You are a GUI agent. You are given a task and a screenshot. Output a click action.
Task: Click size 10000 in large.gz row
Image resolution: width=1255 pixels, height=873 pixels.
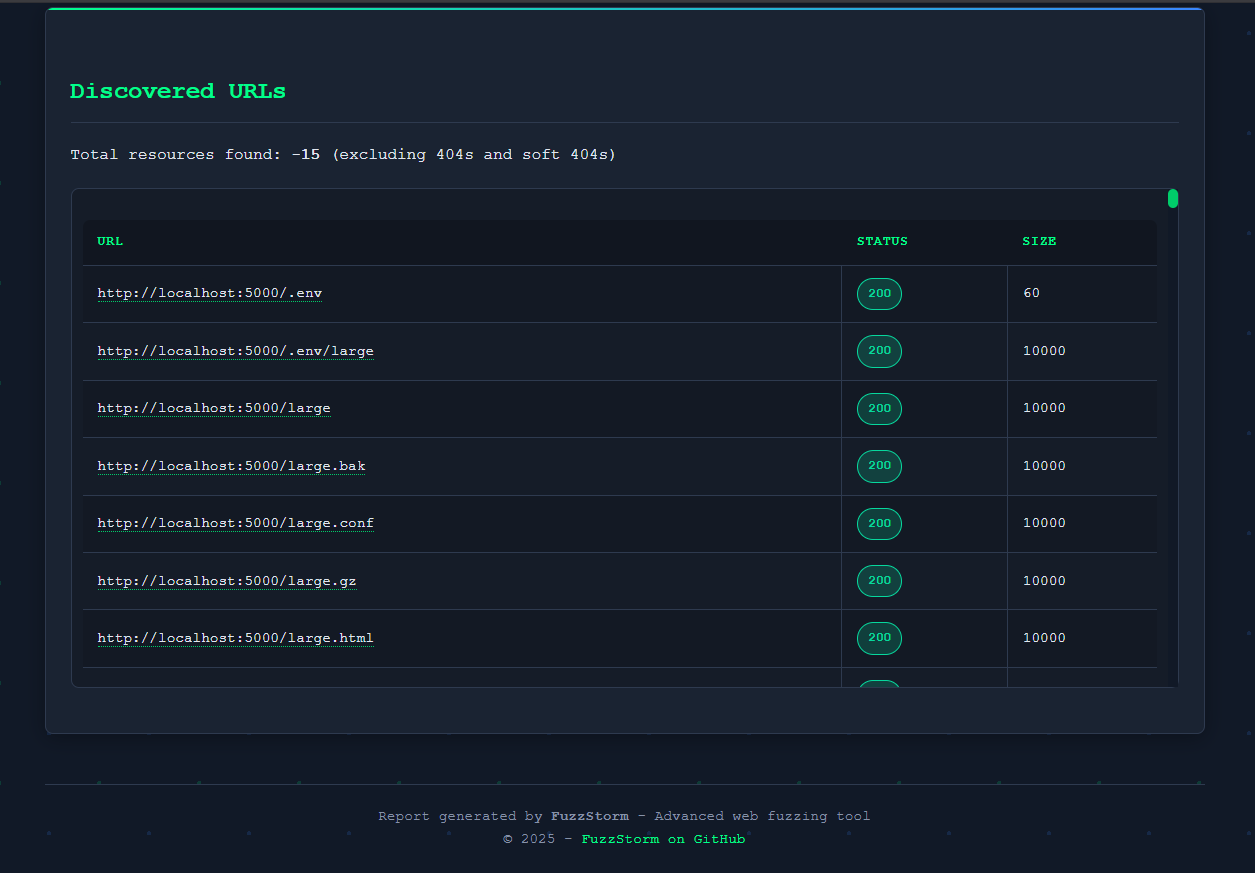[x=1044, y=581]
